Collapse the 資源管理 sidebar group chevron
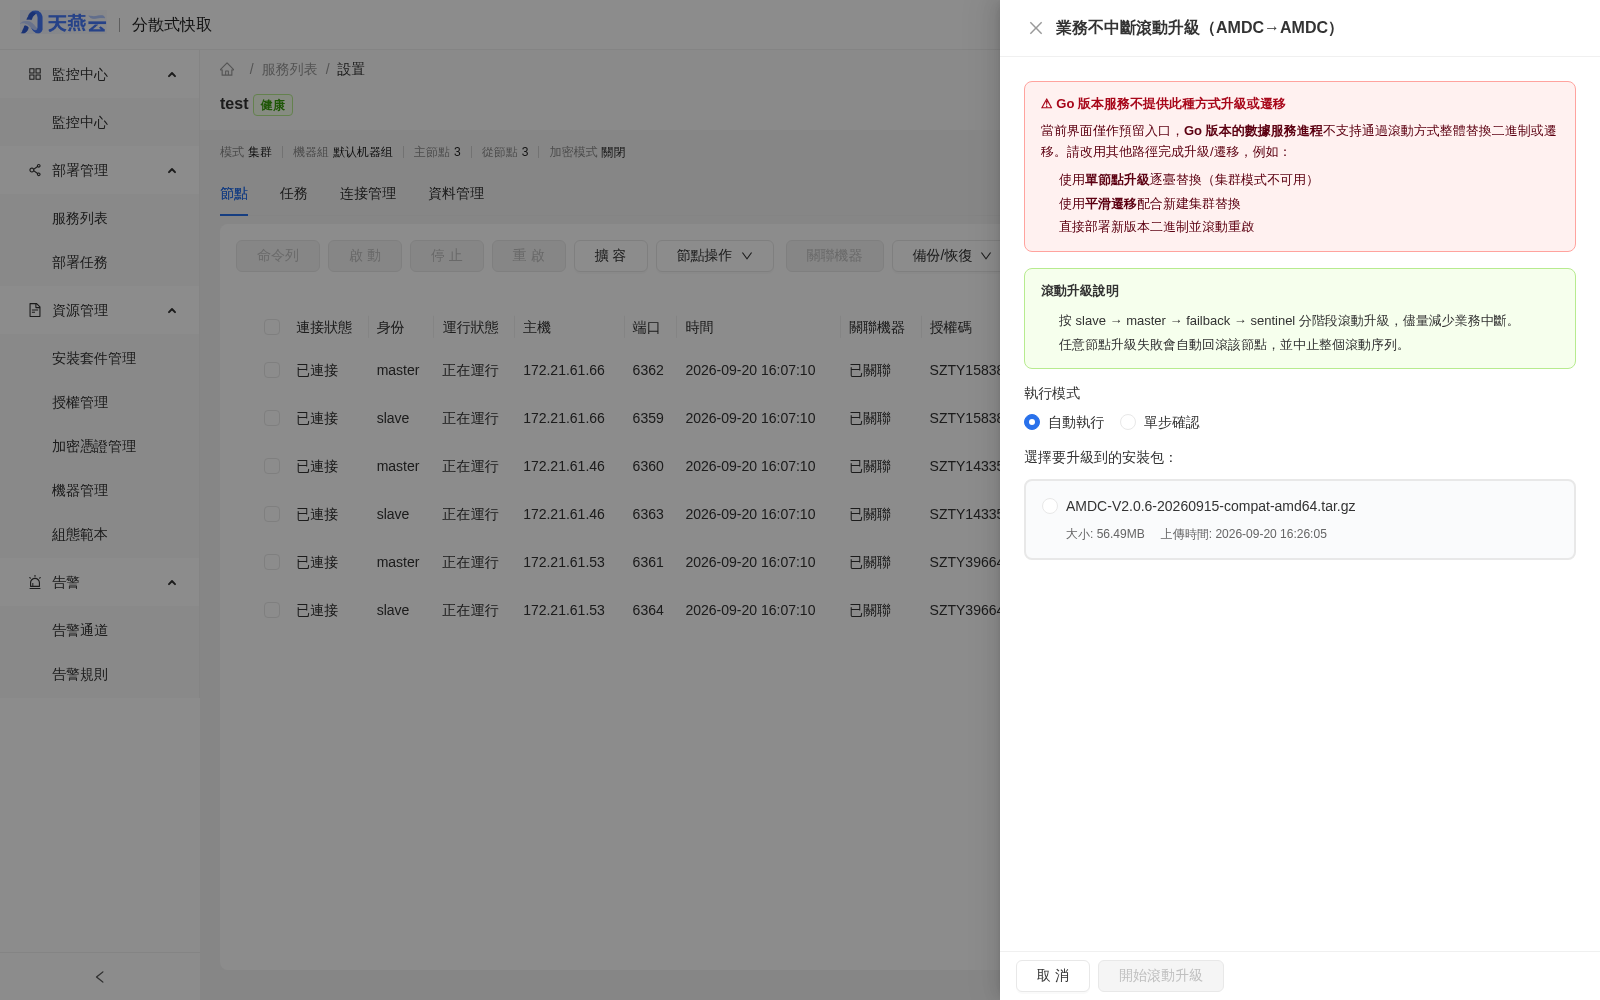Viewport: 1600px width, 1000px height. point(172,310)
